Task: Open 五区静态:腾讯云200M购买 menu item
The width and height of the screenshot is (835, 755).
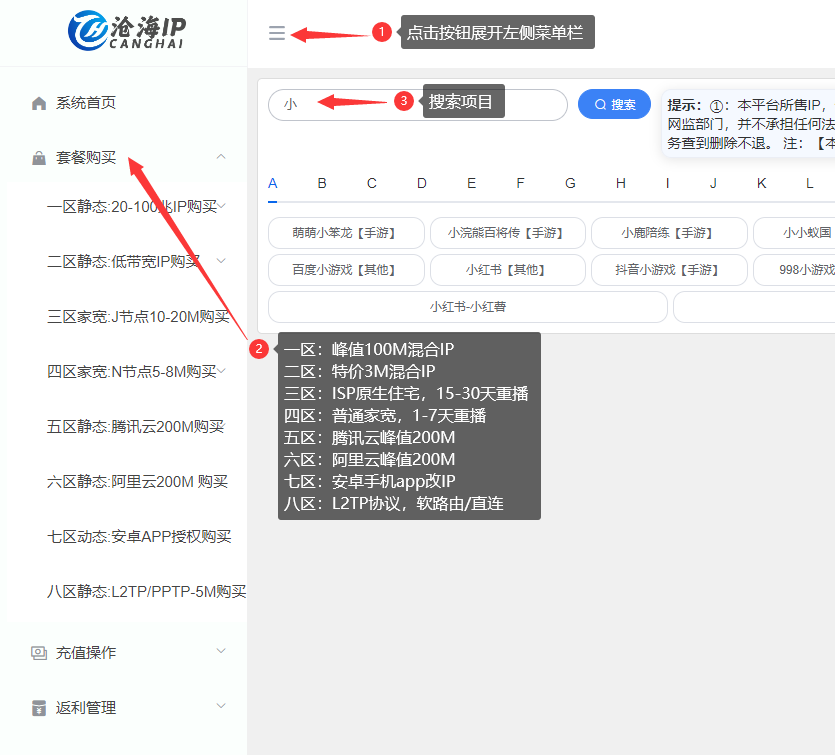Action: pos(135,426)
